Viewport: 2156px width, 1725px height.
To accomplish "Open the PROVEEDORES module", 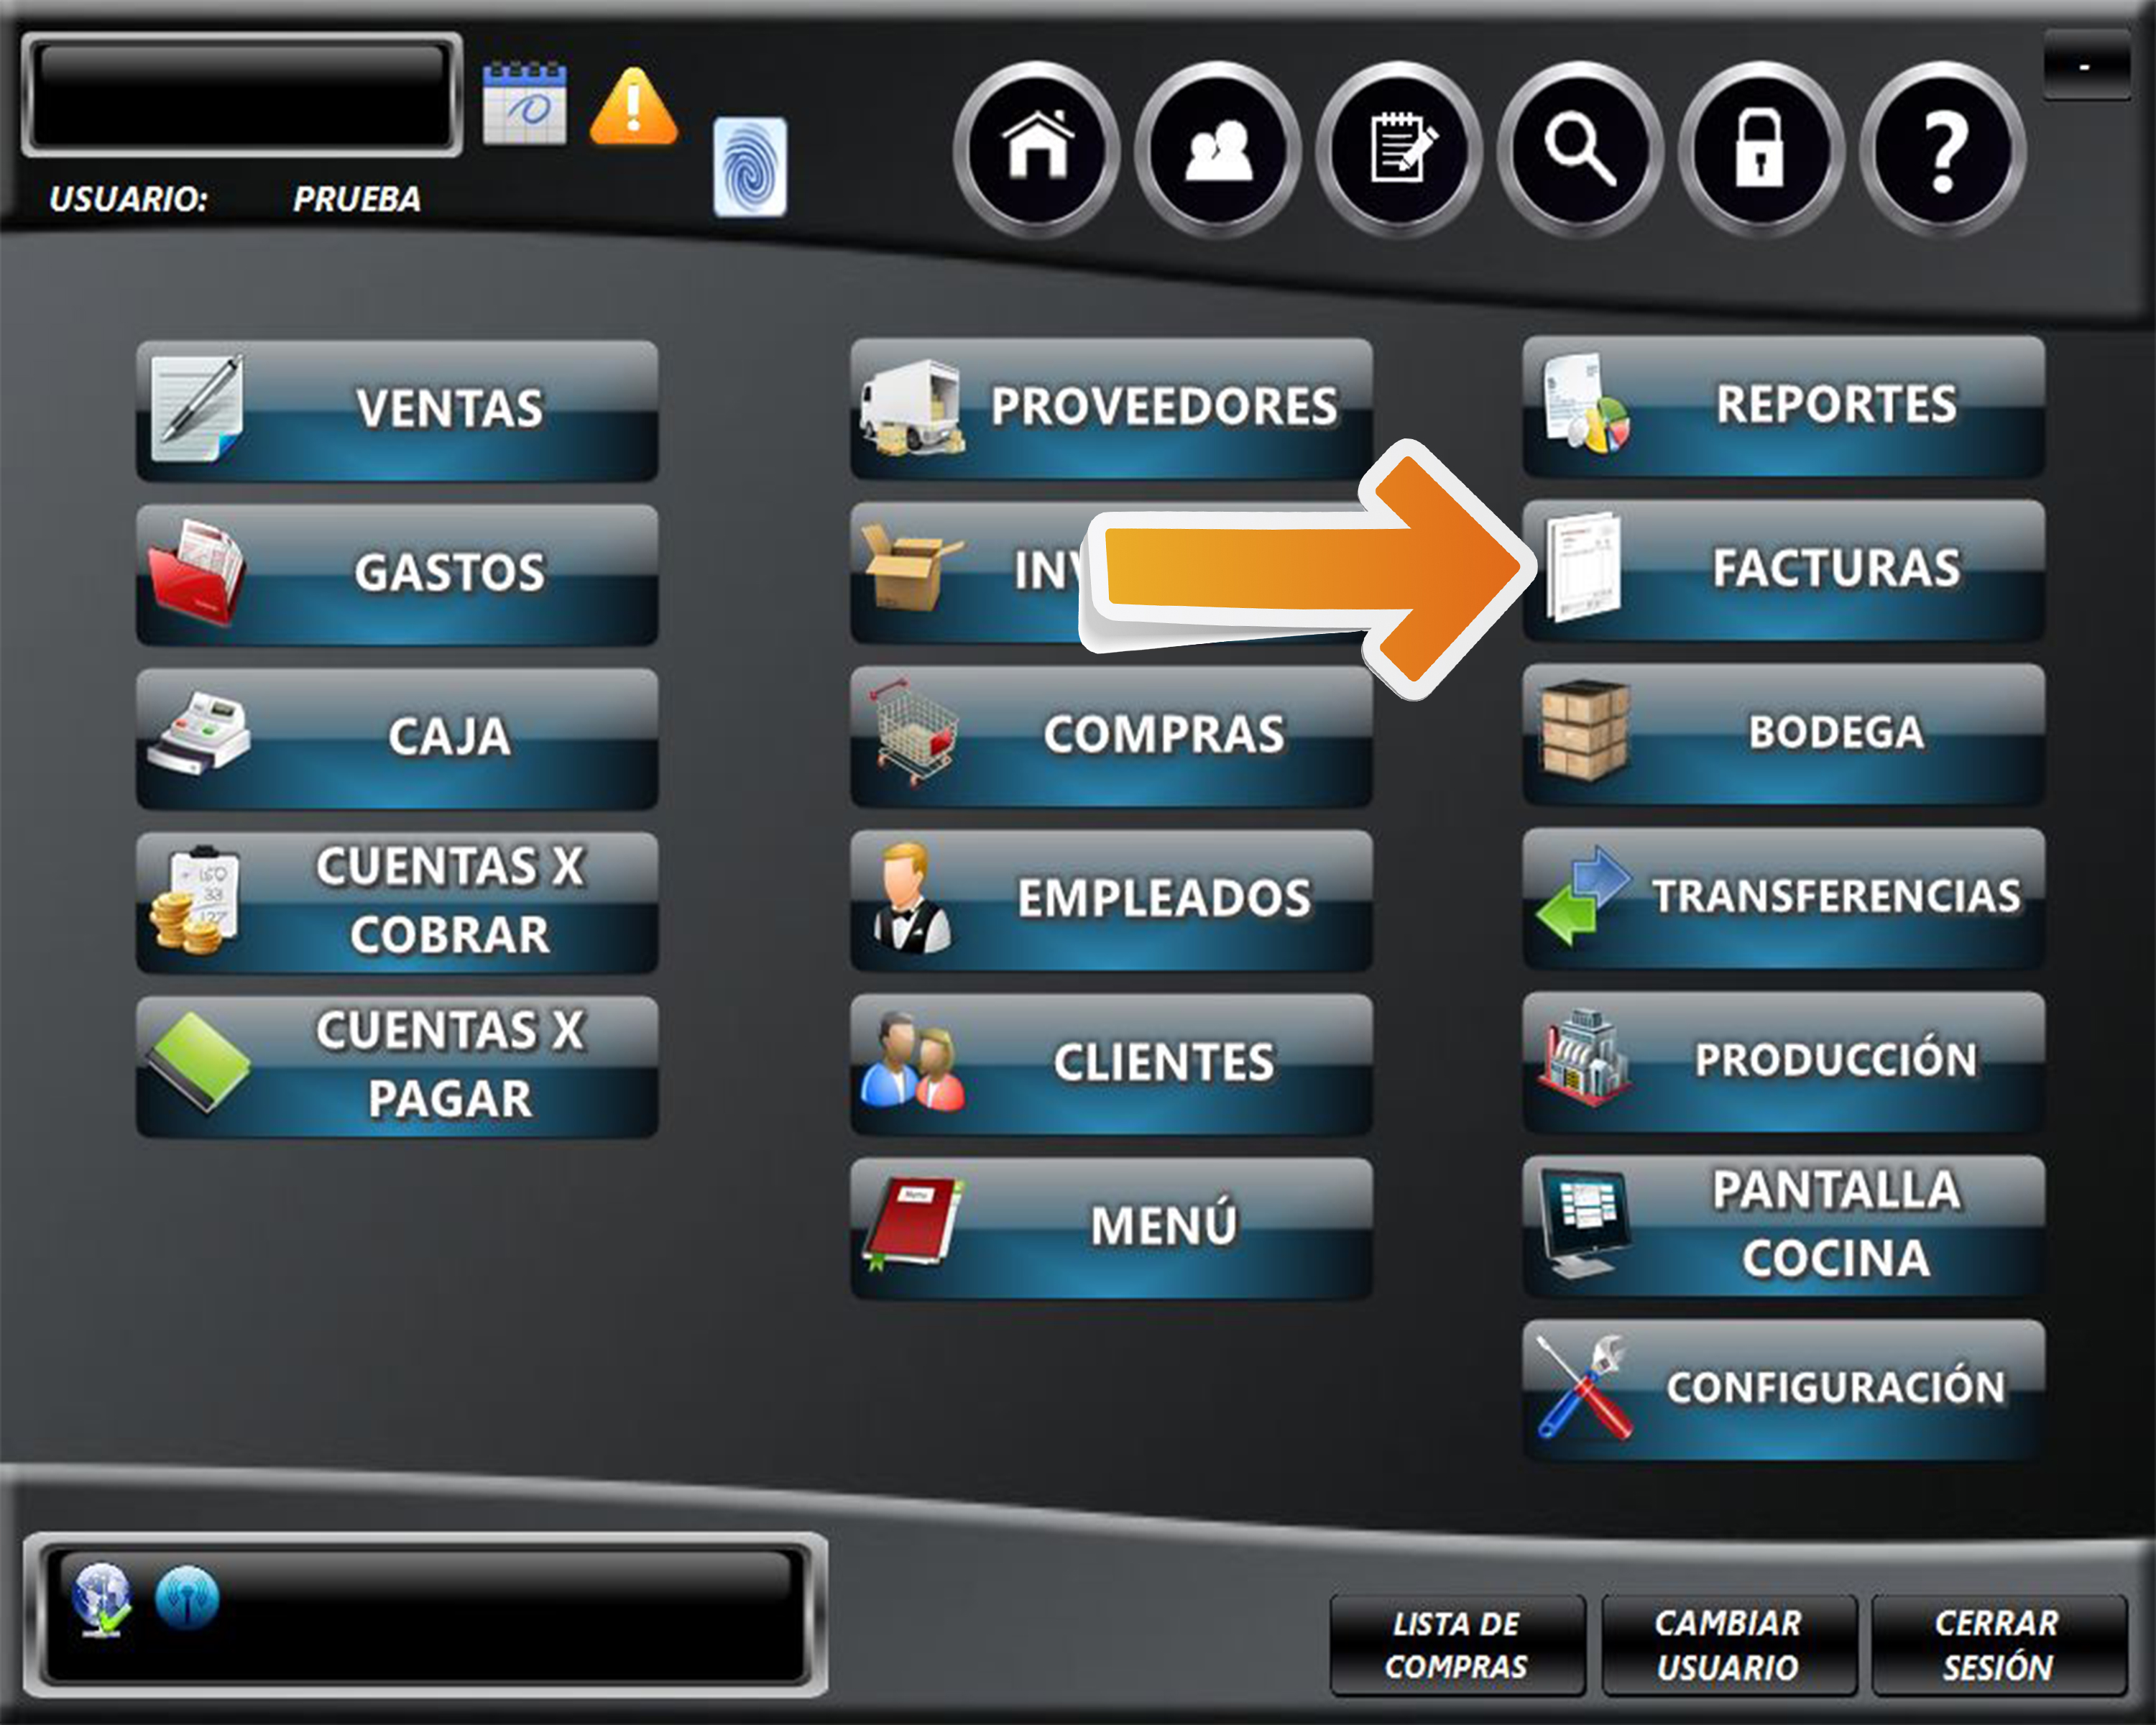I will tap(1111, 408).
